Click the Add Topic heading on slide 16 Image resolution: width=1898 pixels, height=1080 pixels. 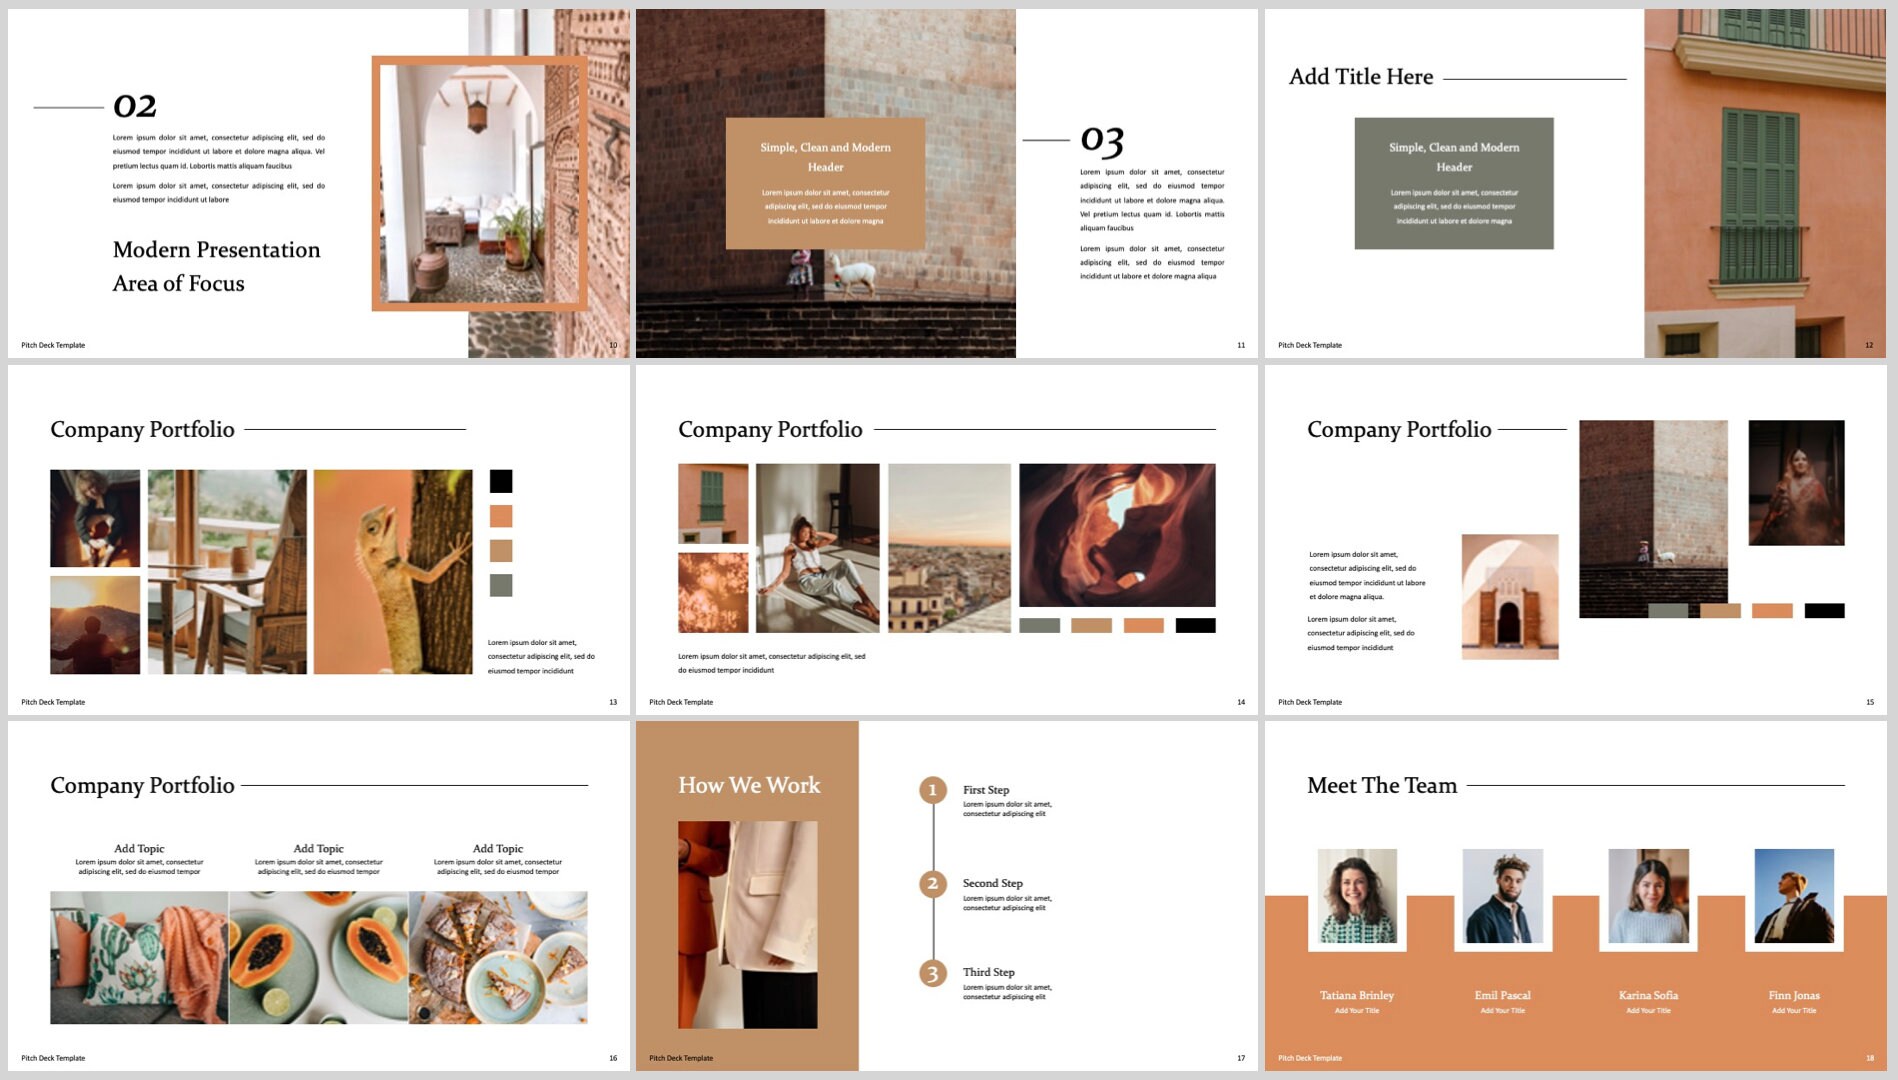pos(140,847)
